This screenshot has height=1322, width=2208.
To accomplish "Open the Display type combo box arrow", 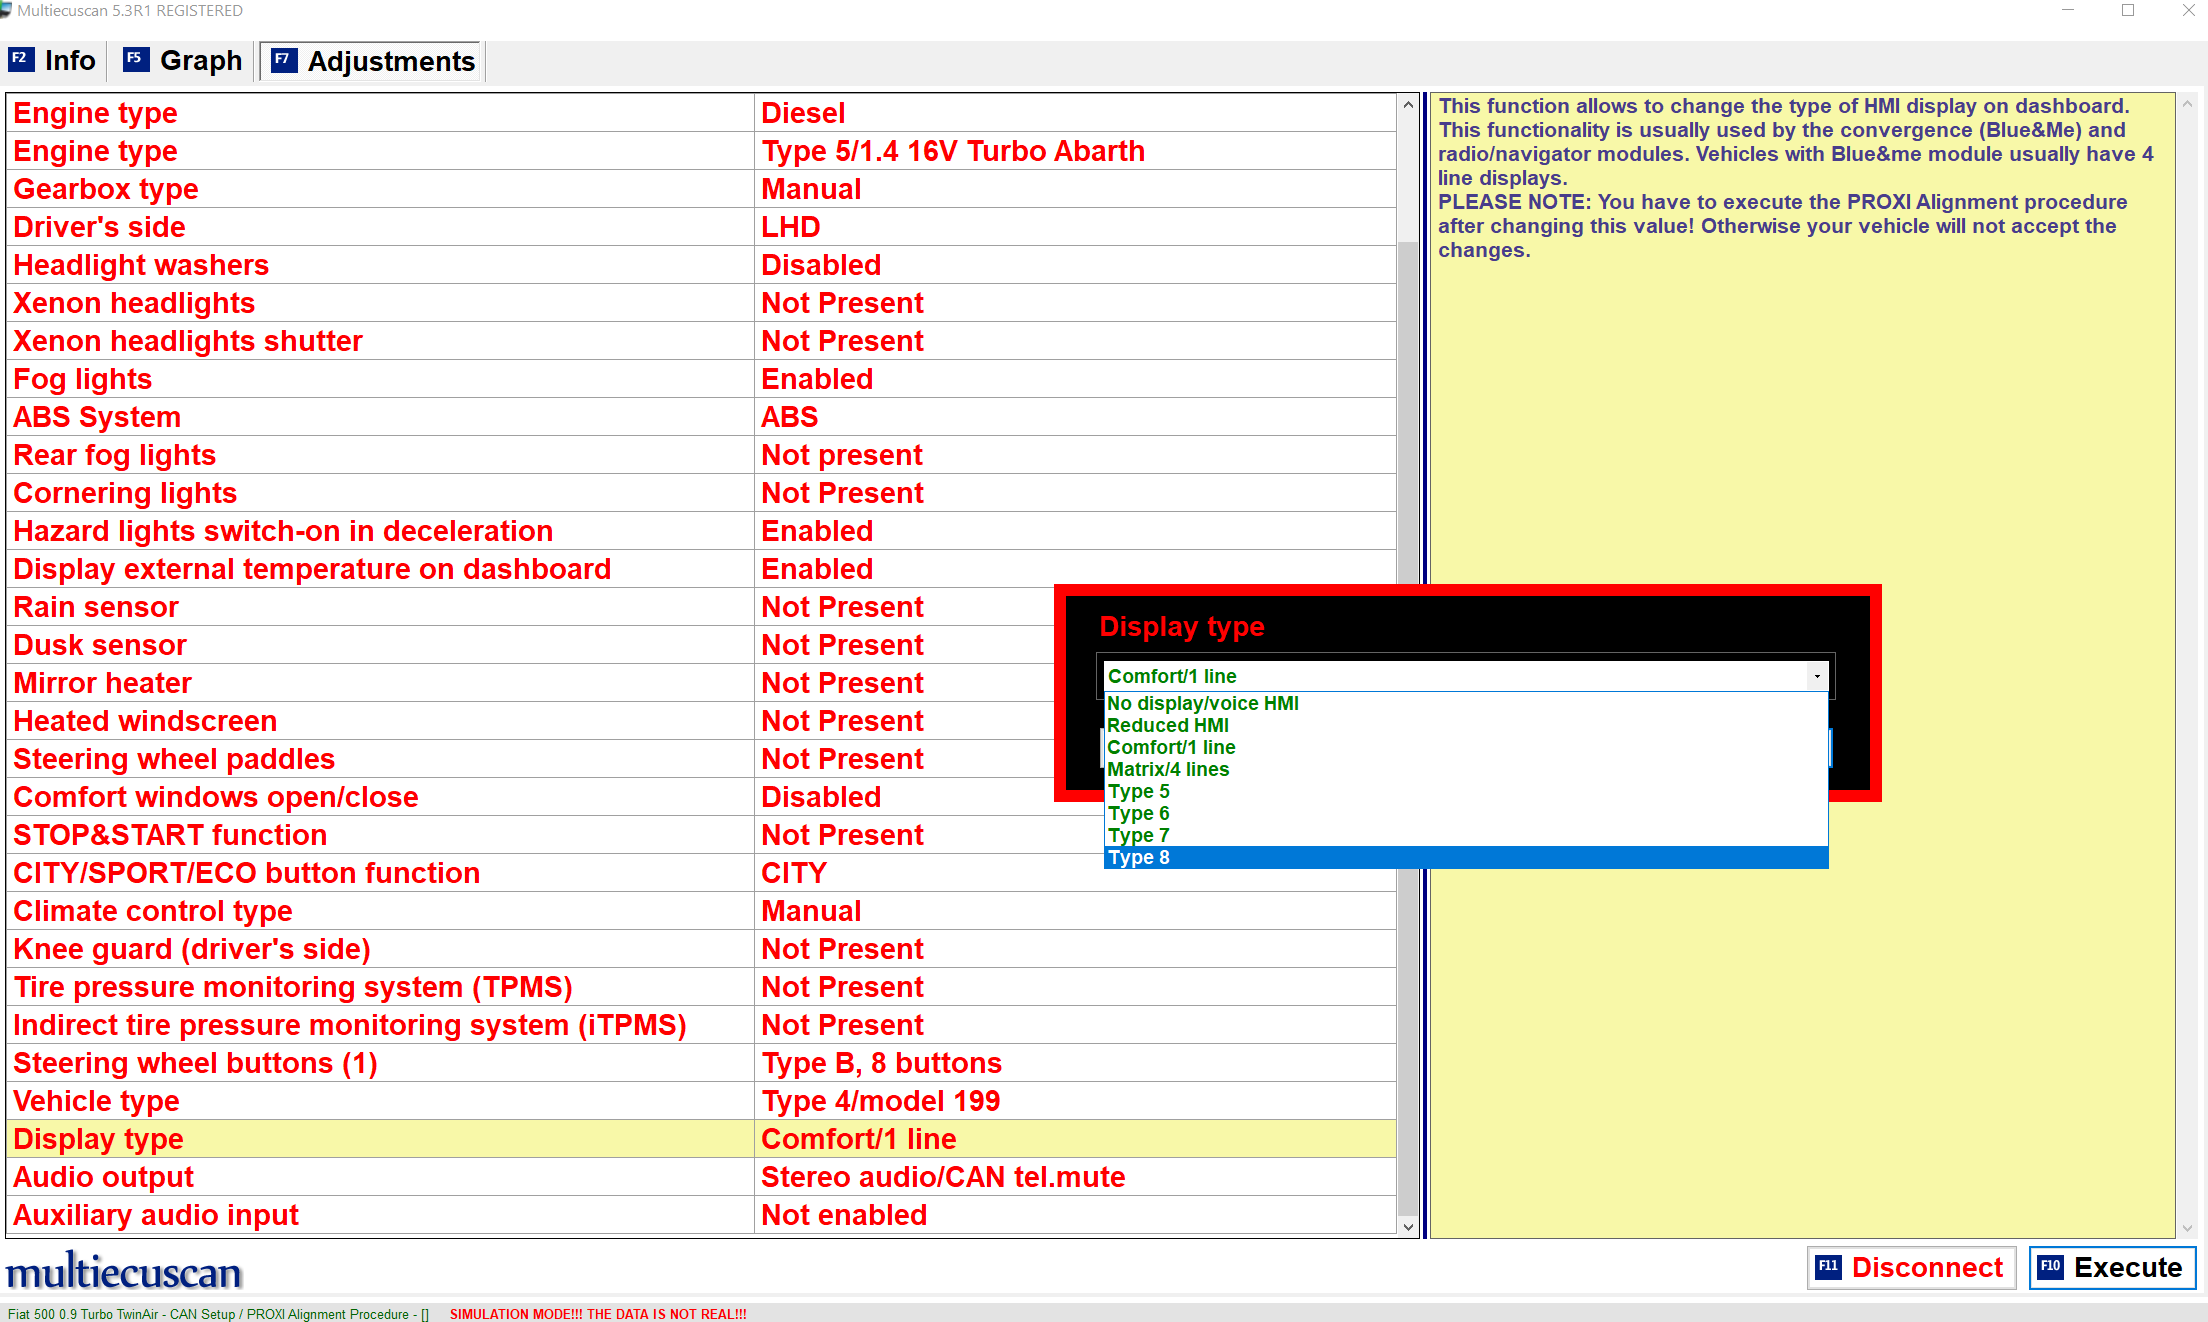I will pyautogui.click(x=1817, y=676).
